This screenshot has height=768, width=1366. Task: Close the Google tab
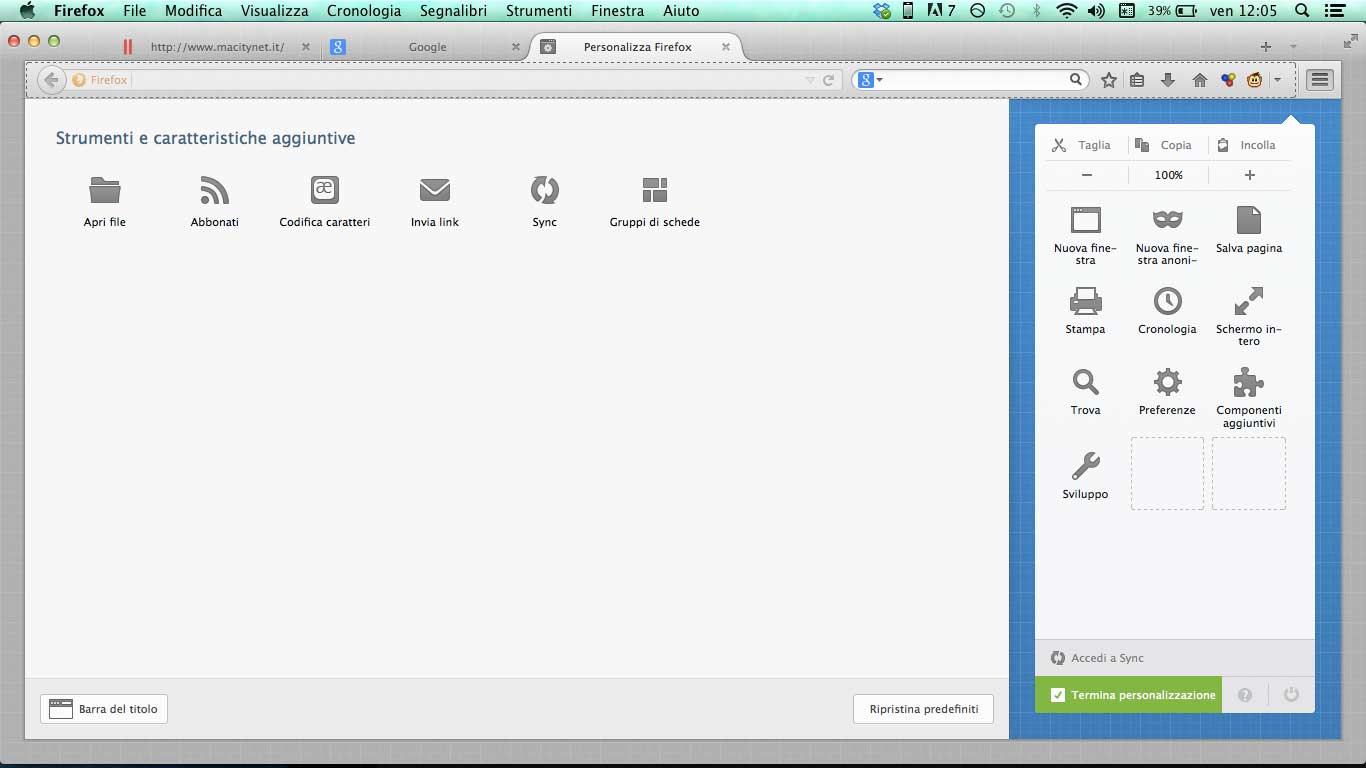coord(516,47)
